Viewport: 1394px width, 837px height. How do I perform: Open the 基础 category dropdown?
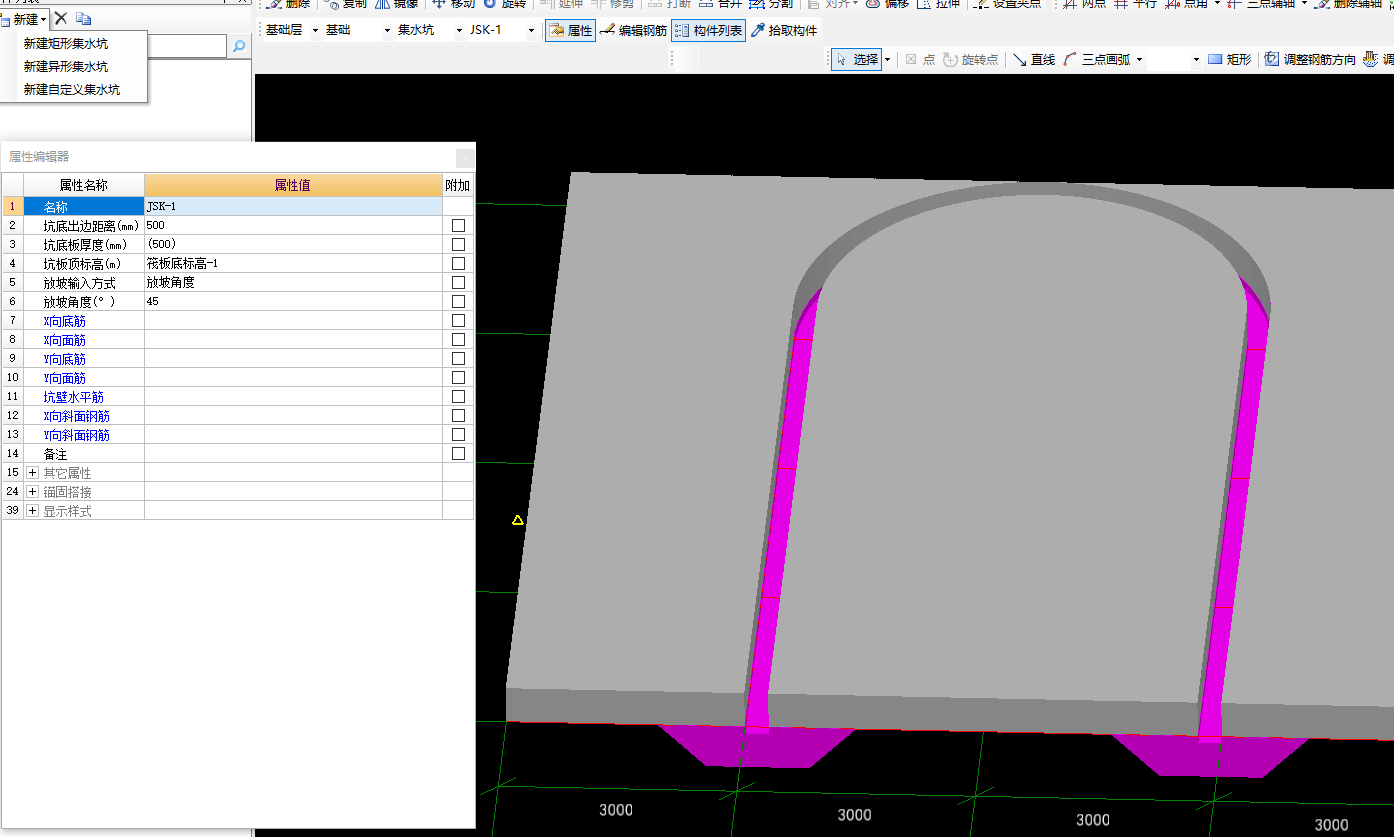pos(387,31)
